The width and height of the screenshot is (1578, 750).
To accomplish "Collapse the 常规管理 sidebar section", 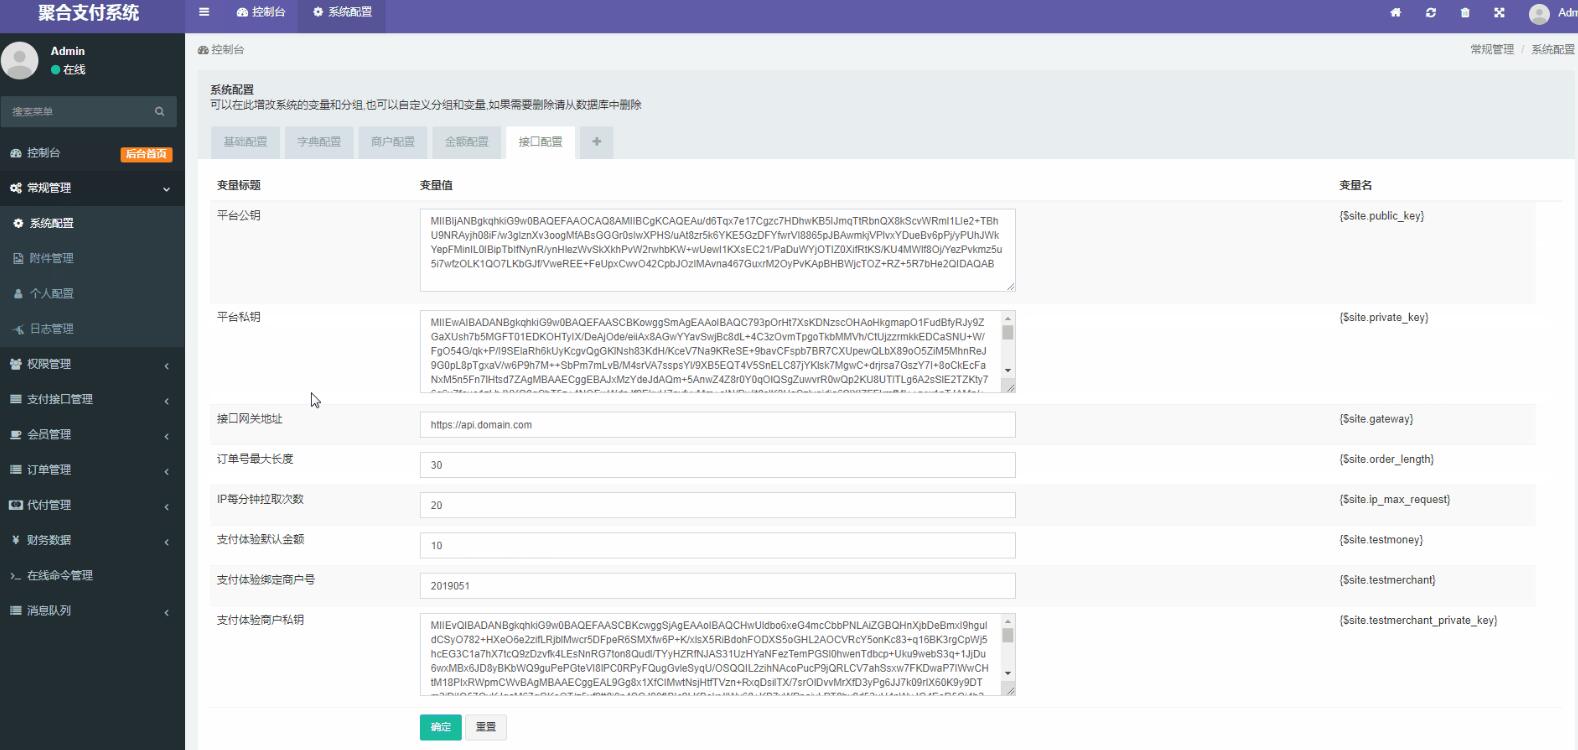I will coord(92,188).
